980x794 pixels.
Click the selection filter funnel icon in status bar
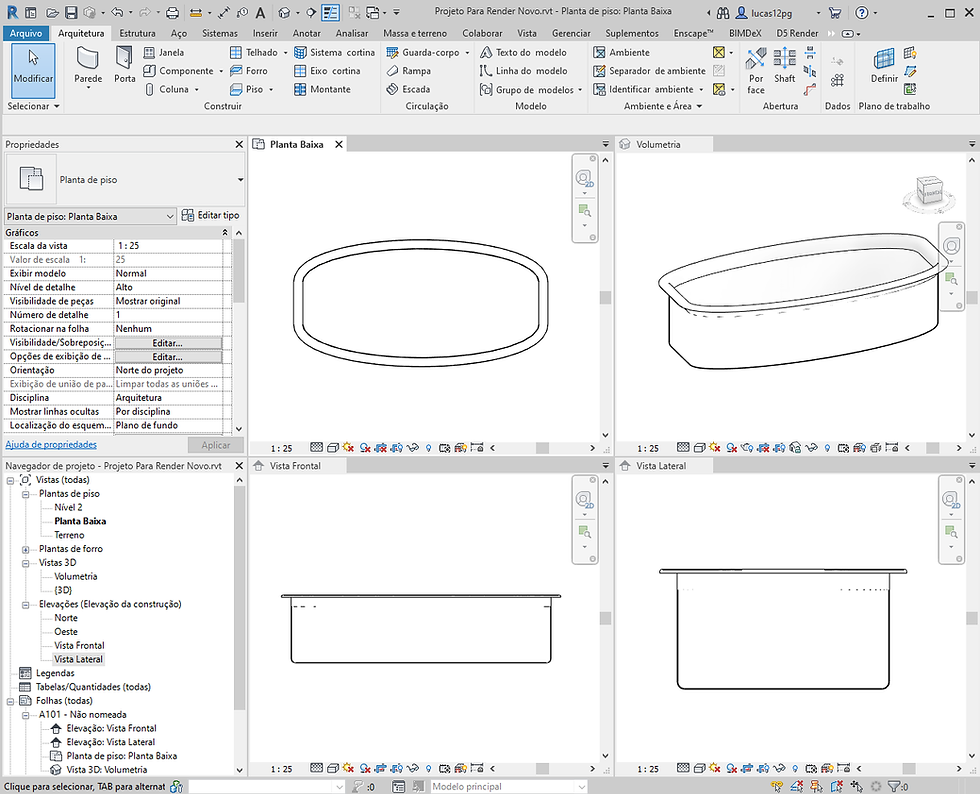click(894, 786)
